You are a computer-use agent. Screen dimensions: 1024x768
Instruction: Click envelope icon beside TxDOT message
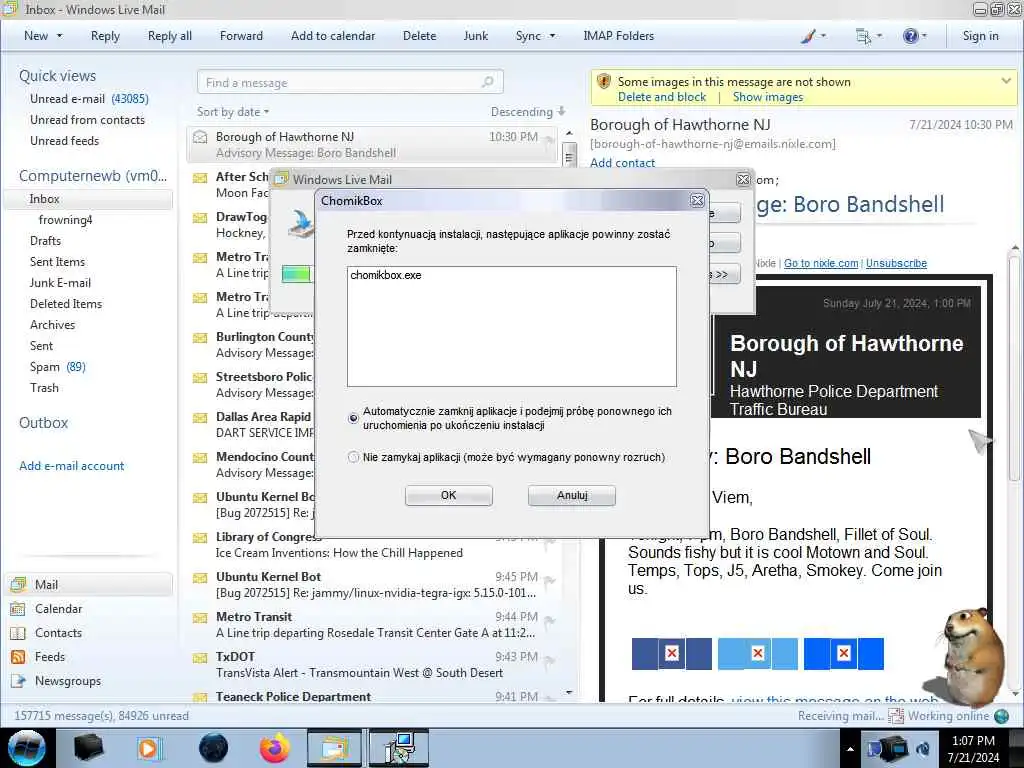[200, 658]
